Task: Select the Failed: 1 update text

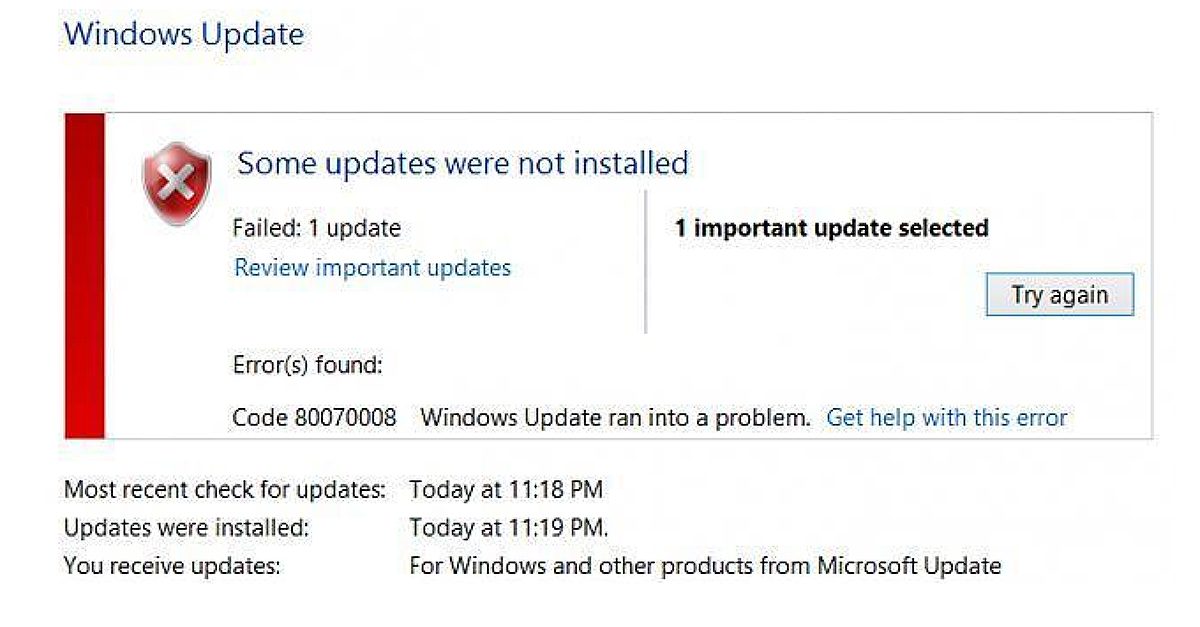Action: pyautogui.click(x=316, y=228)
